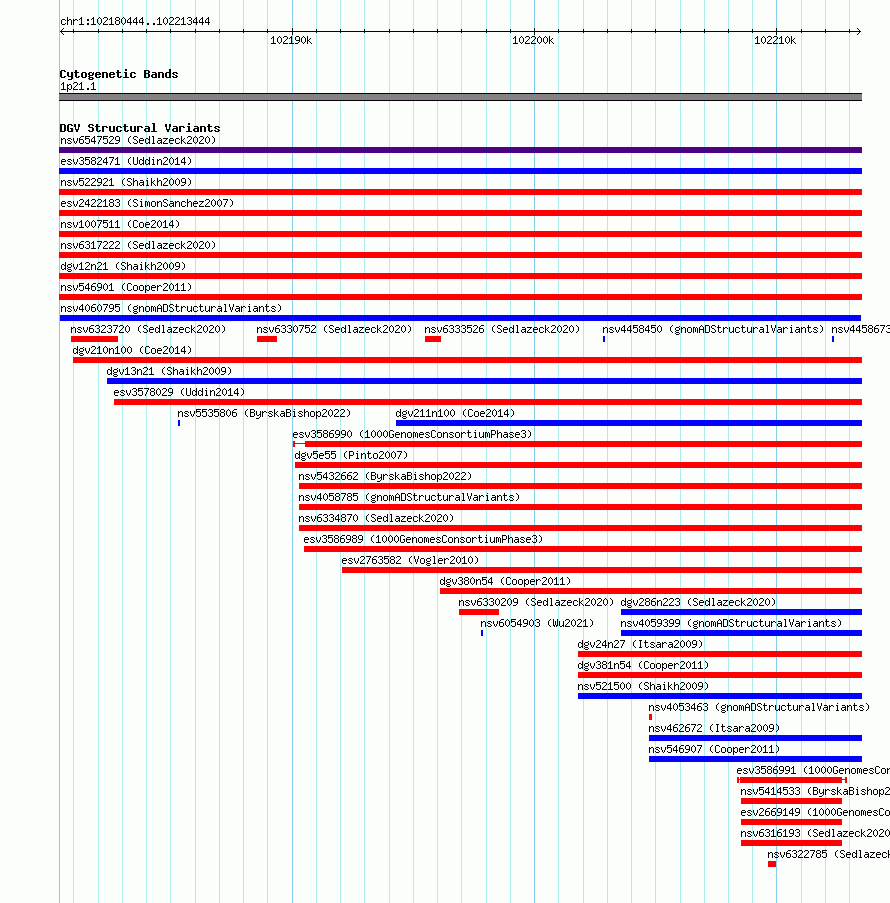This screenshot has width=890, height=903.
Task: Click nsv546901 (Cooper2011) variant label
Action: [x=126, y=287]
